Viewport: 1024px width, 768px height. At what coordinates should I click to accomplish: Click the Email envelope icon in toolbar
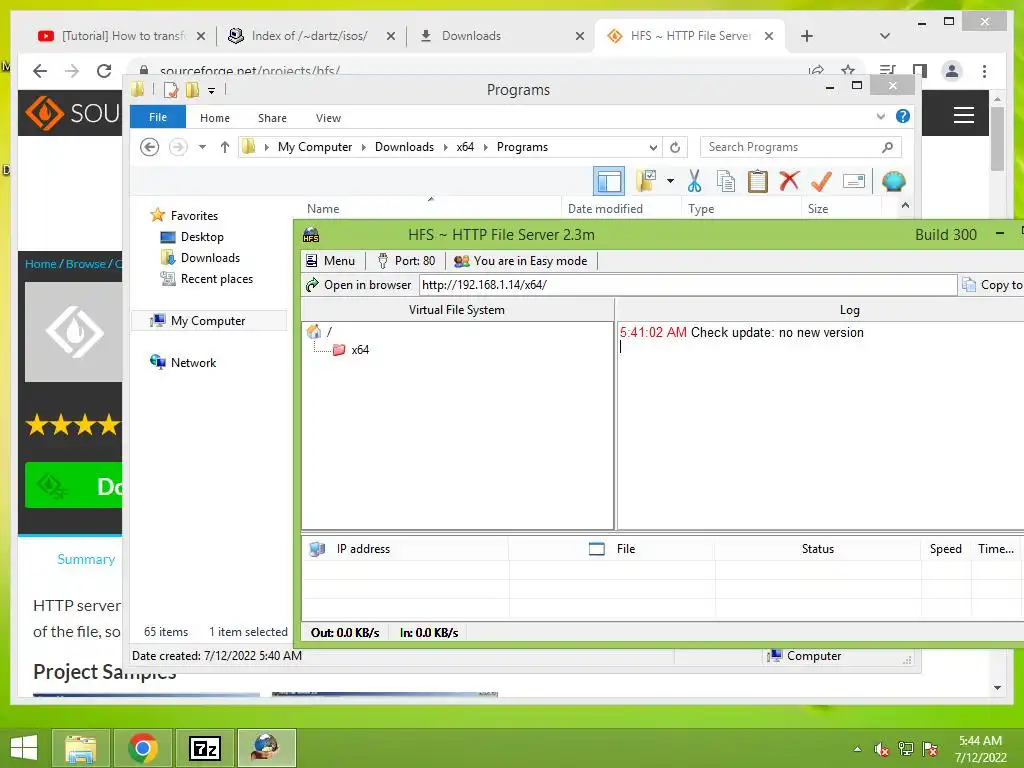point(854,181)
